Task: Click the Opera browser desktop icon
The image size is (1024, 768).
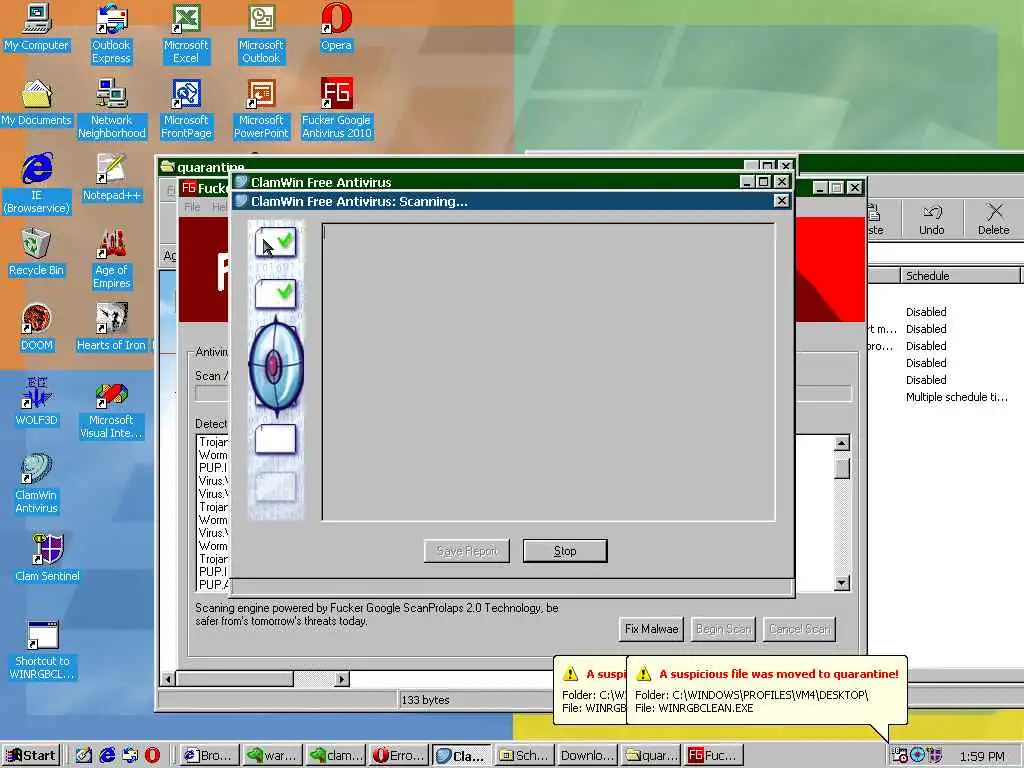Action: [x=336, y=28]
